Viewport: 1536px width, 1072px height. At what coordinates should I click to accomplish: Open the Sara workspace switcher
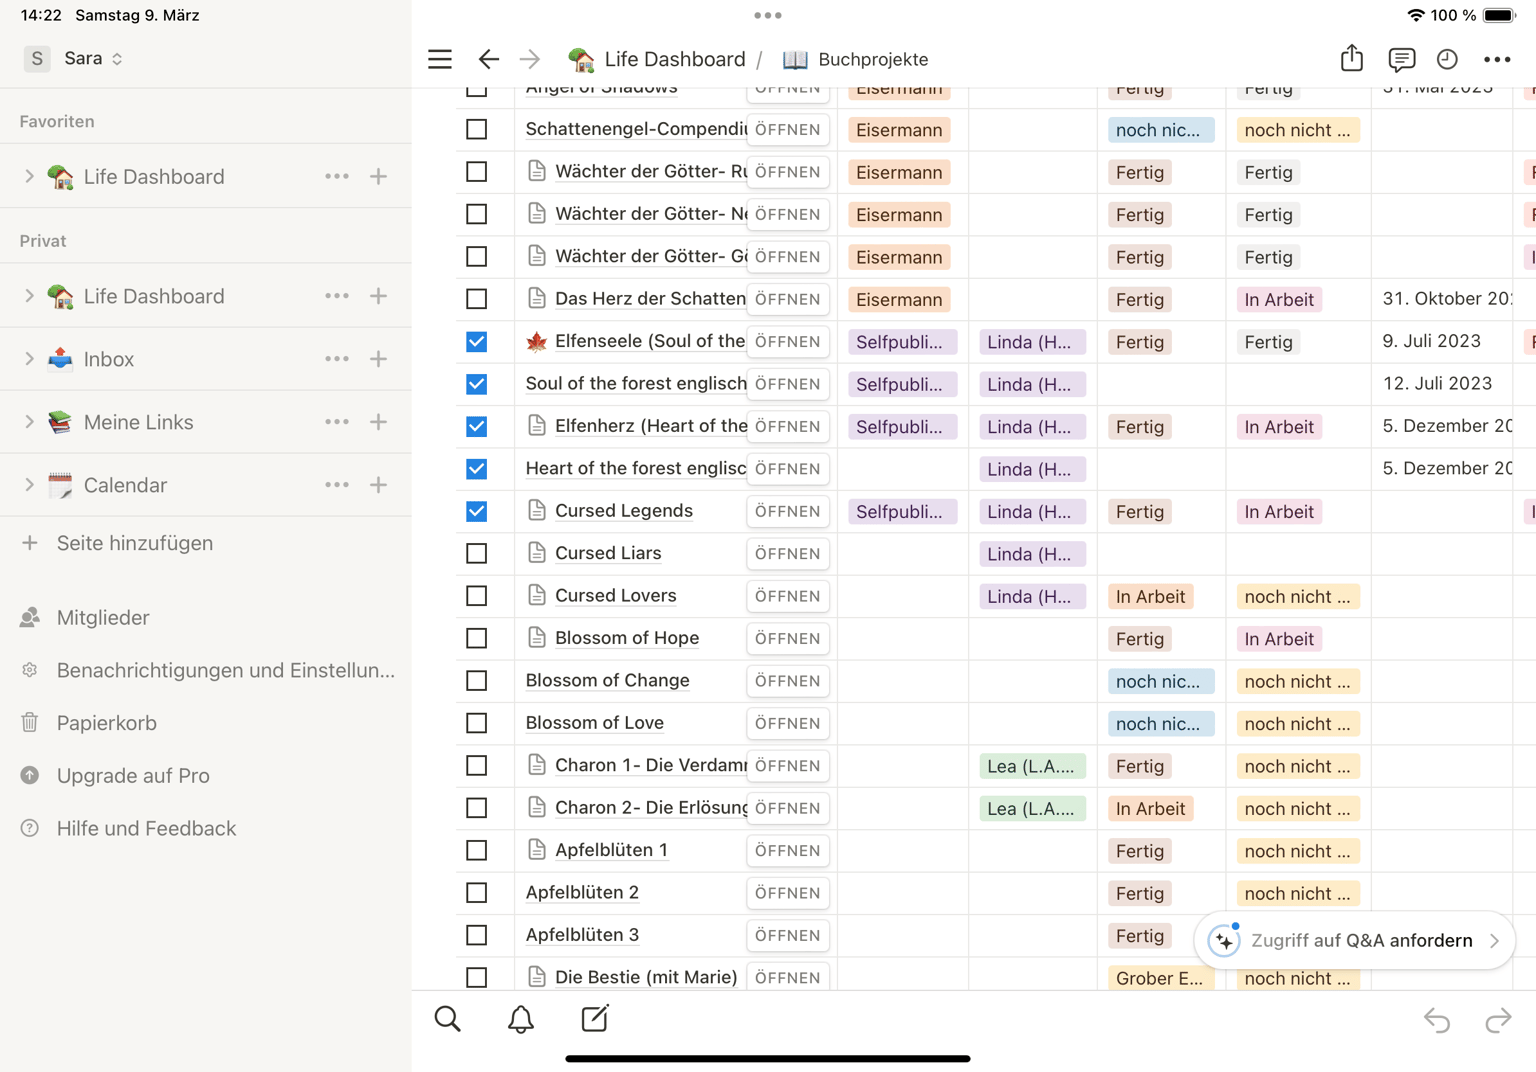[x=75, y=58]
